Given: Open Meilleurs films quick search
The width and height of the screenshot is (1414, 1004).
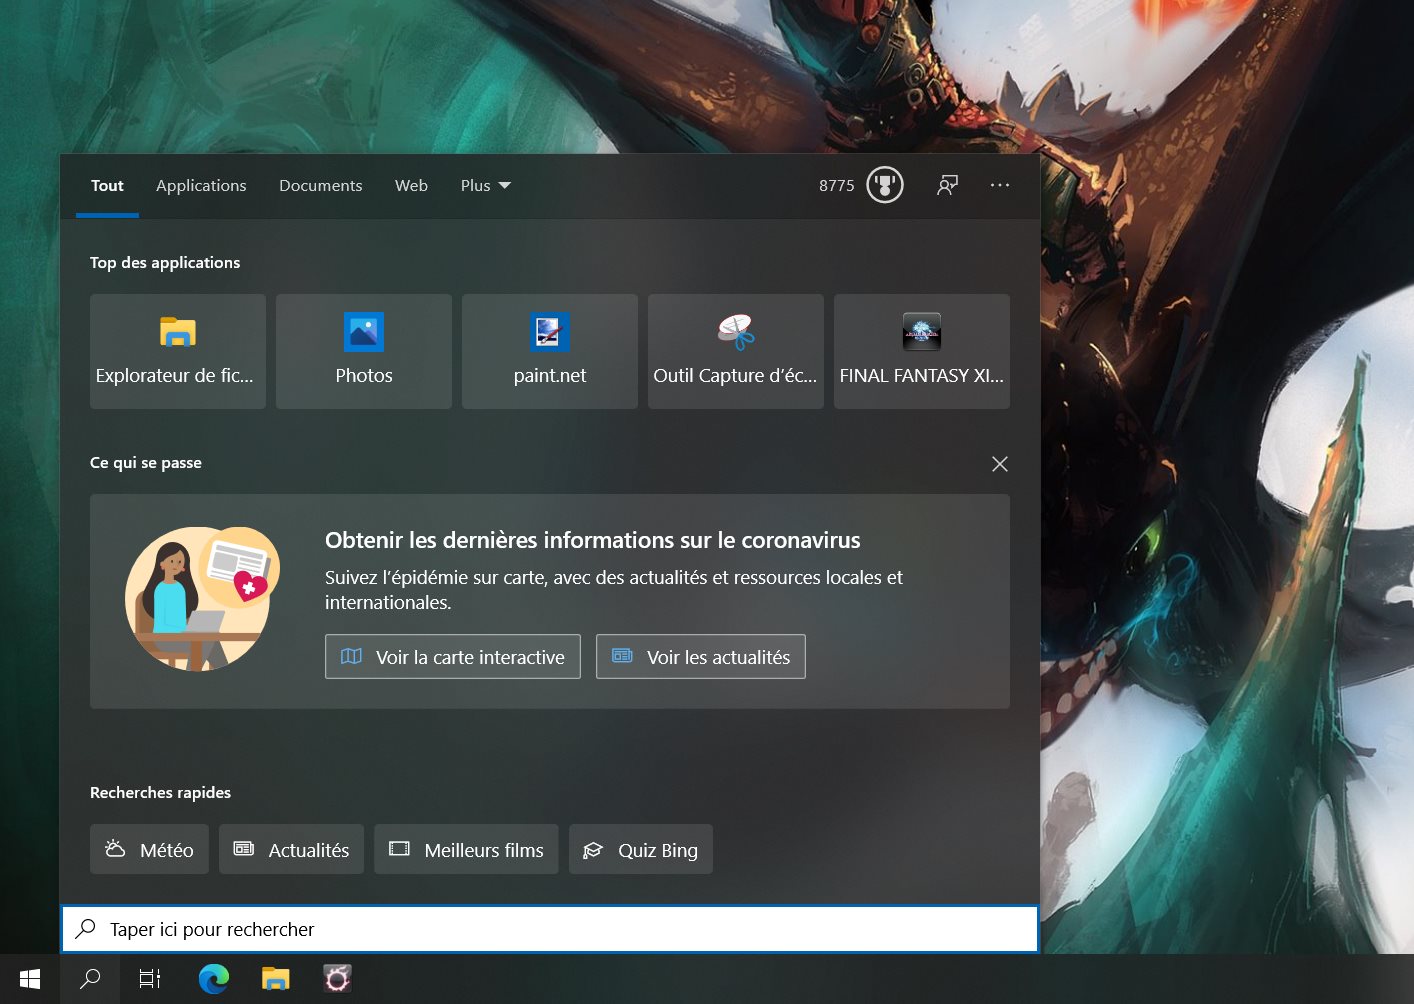Looking at the screenshot, I should click(x=466, y=849).
